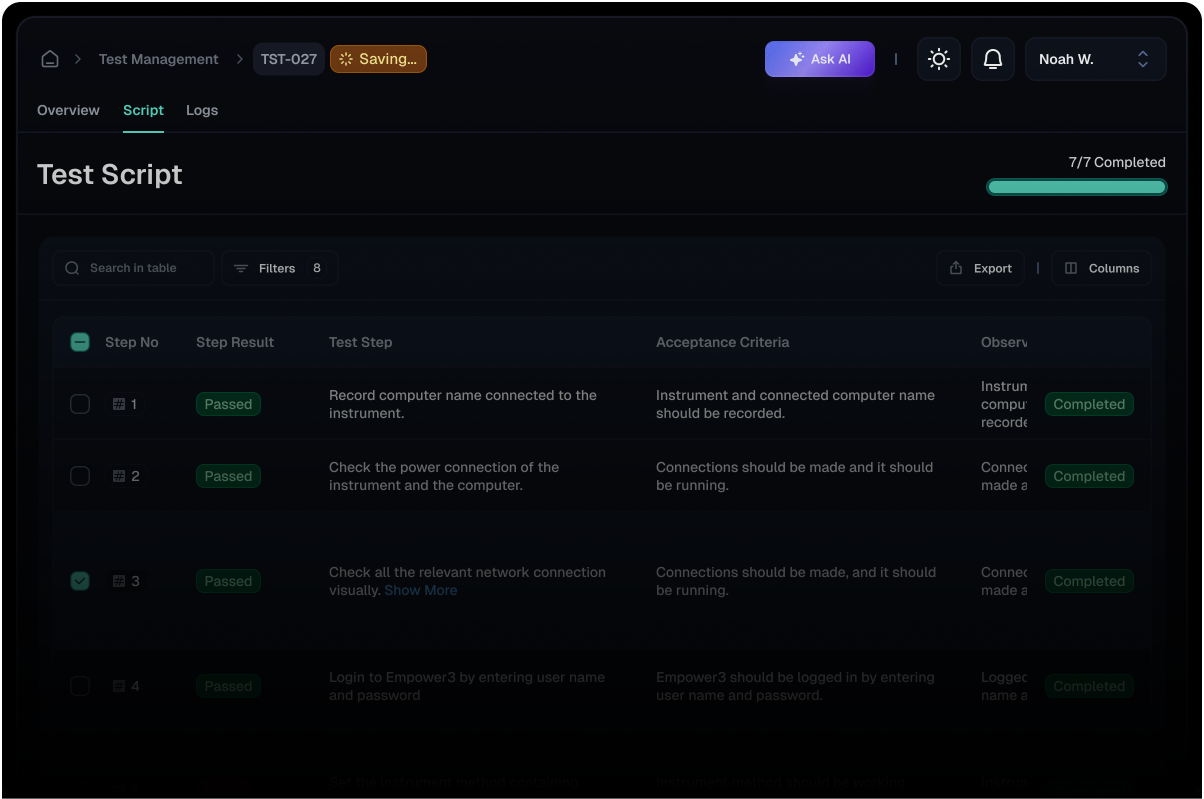This screenshot has width=1204, height=799.
Task: Select the checkbox for step 1
Action: coord(79,404)
